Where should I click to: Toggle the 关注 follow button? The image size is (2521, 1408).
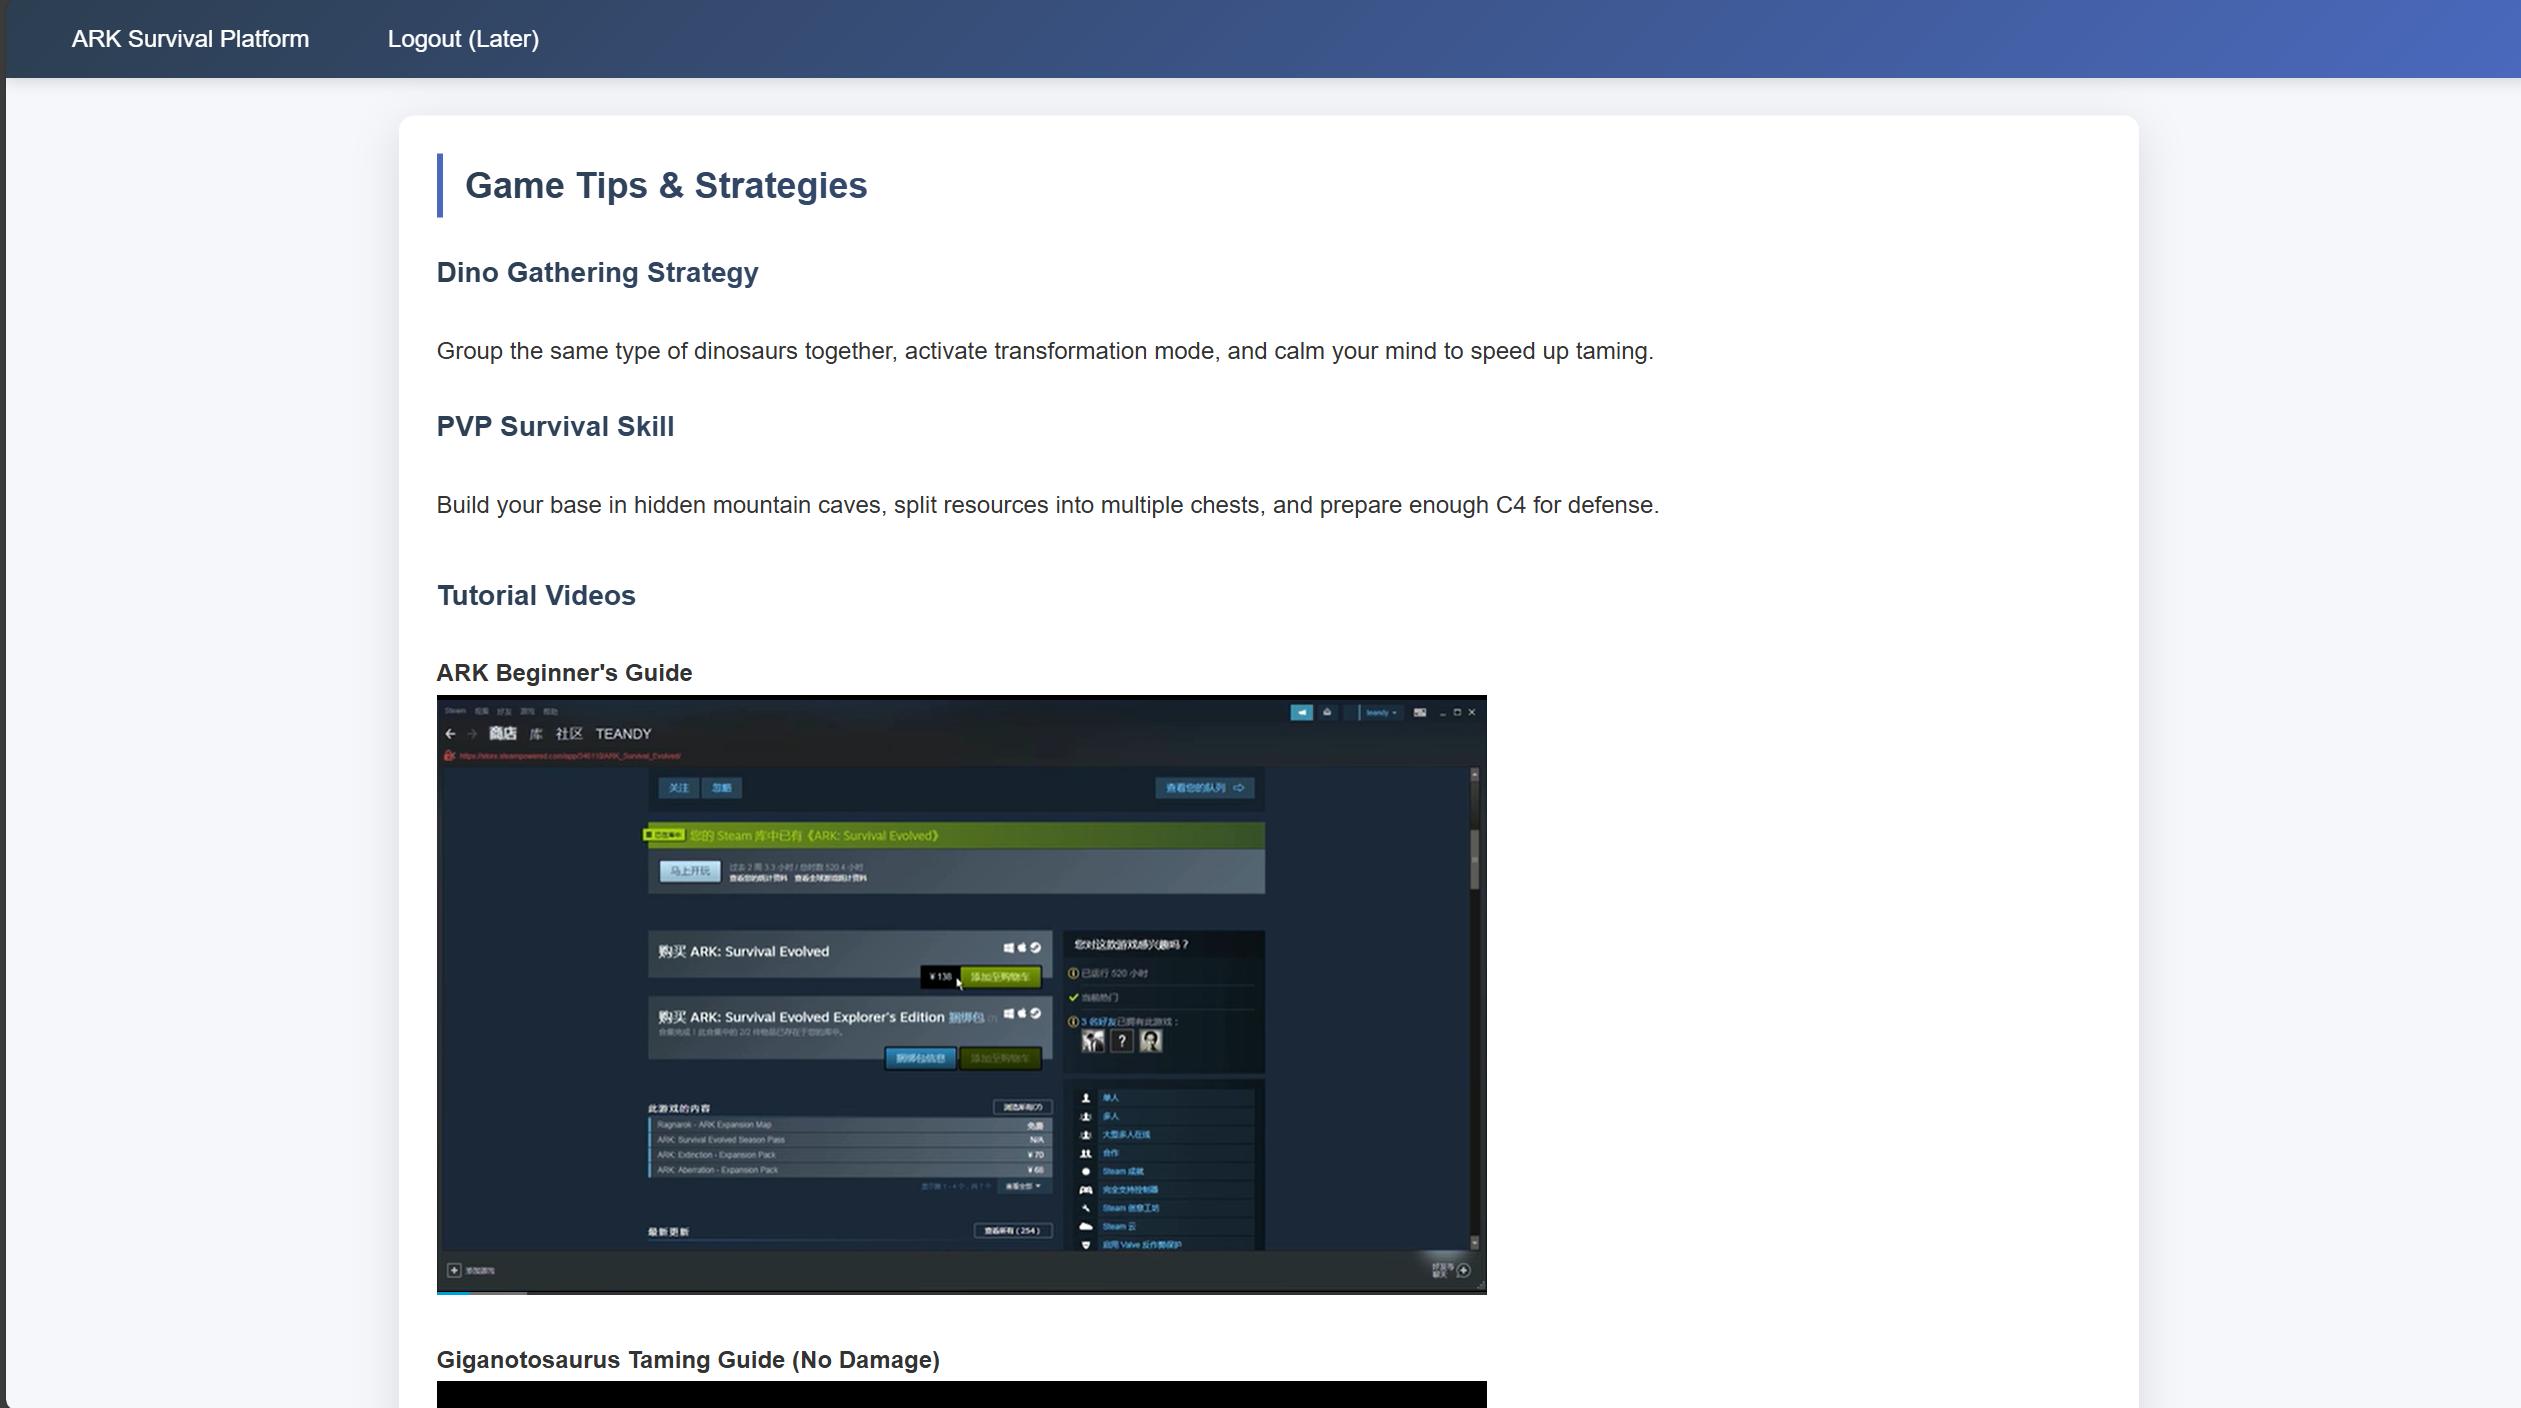point(680,788)
